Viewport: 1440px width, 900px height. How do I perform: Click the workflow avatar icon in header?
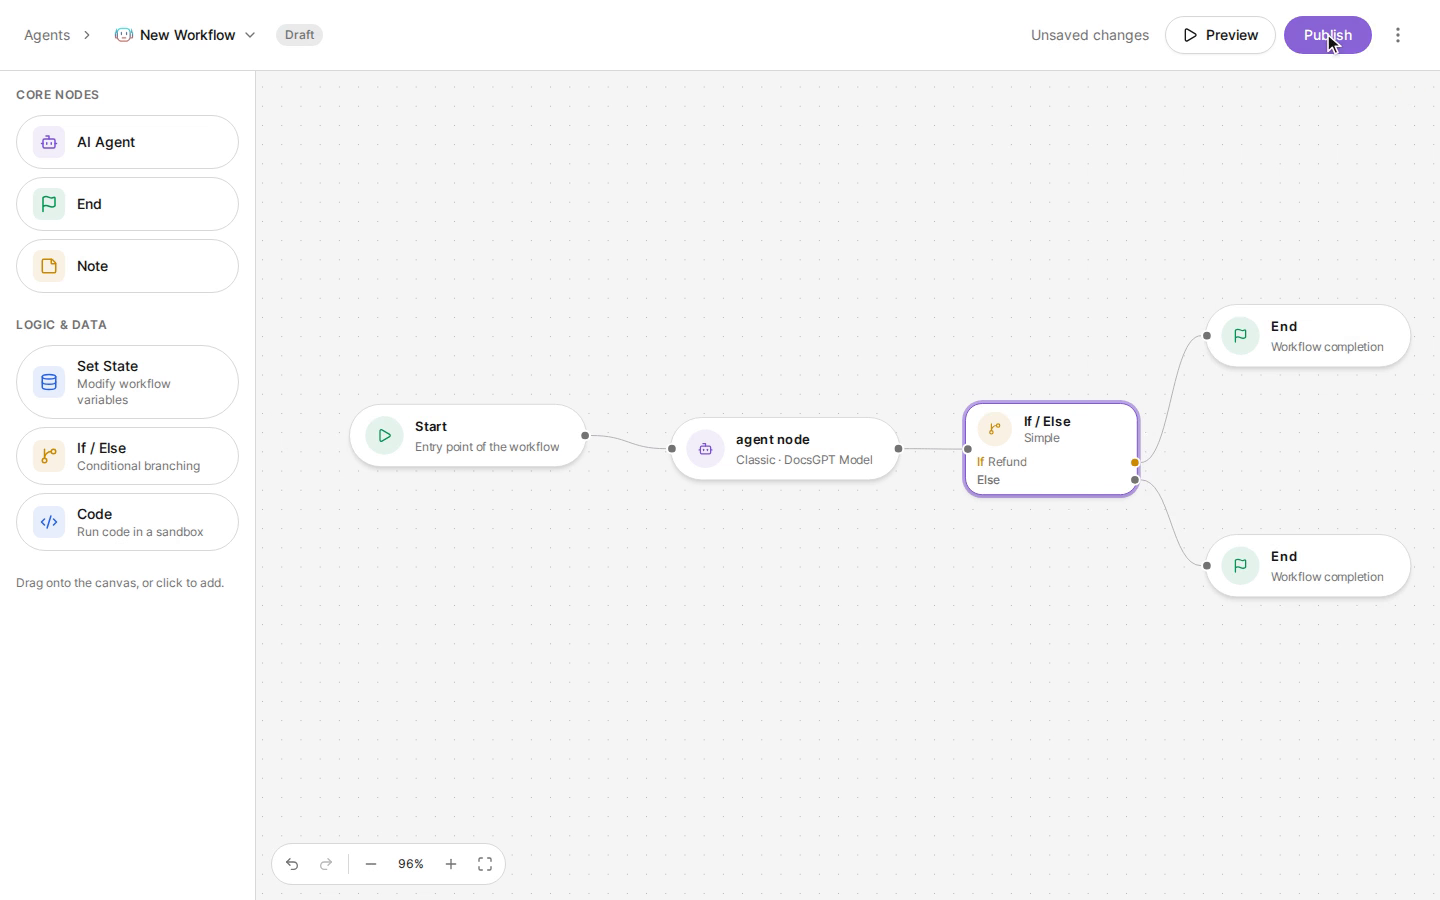(124, 35)
